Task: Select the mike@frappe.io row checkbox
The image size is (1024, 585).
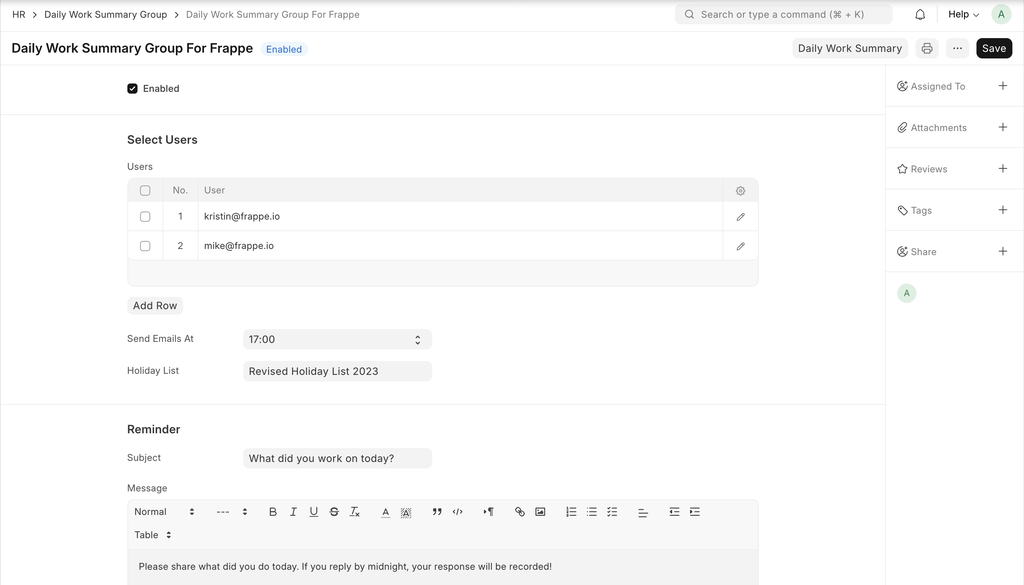Action: [x=145, y=246]
